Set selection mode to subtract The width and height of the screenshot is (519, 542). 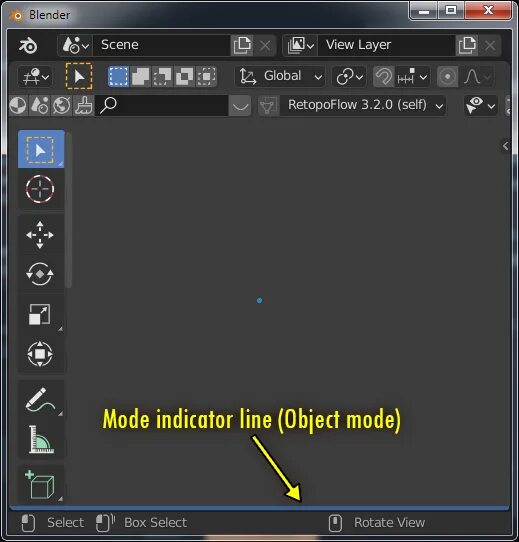(x=163, y=76)
